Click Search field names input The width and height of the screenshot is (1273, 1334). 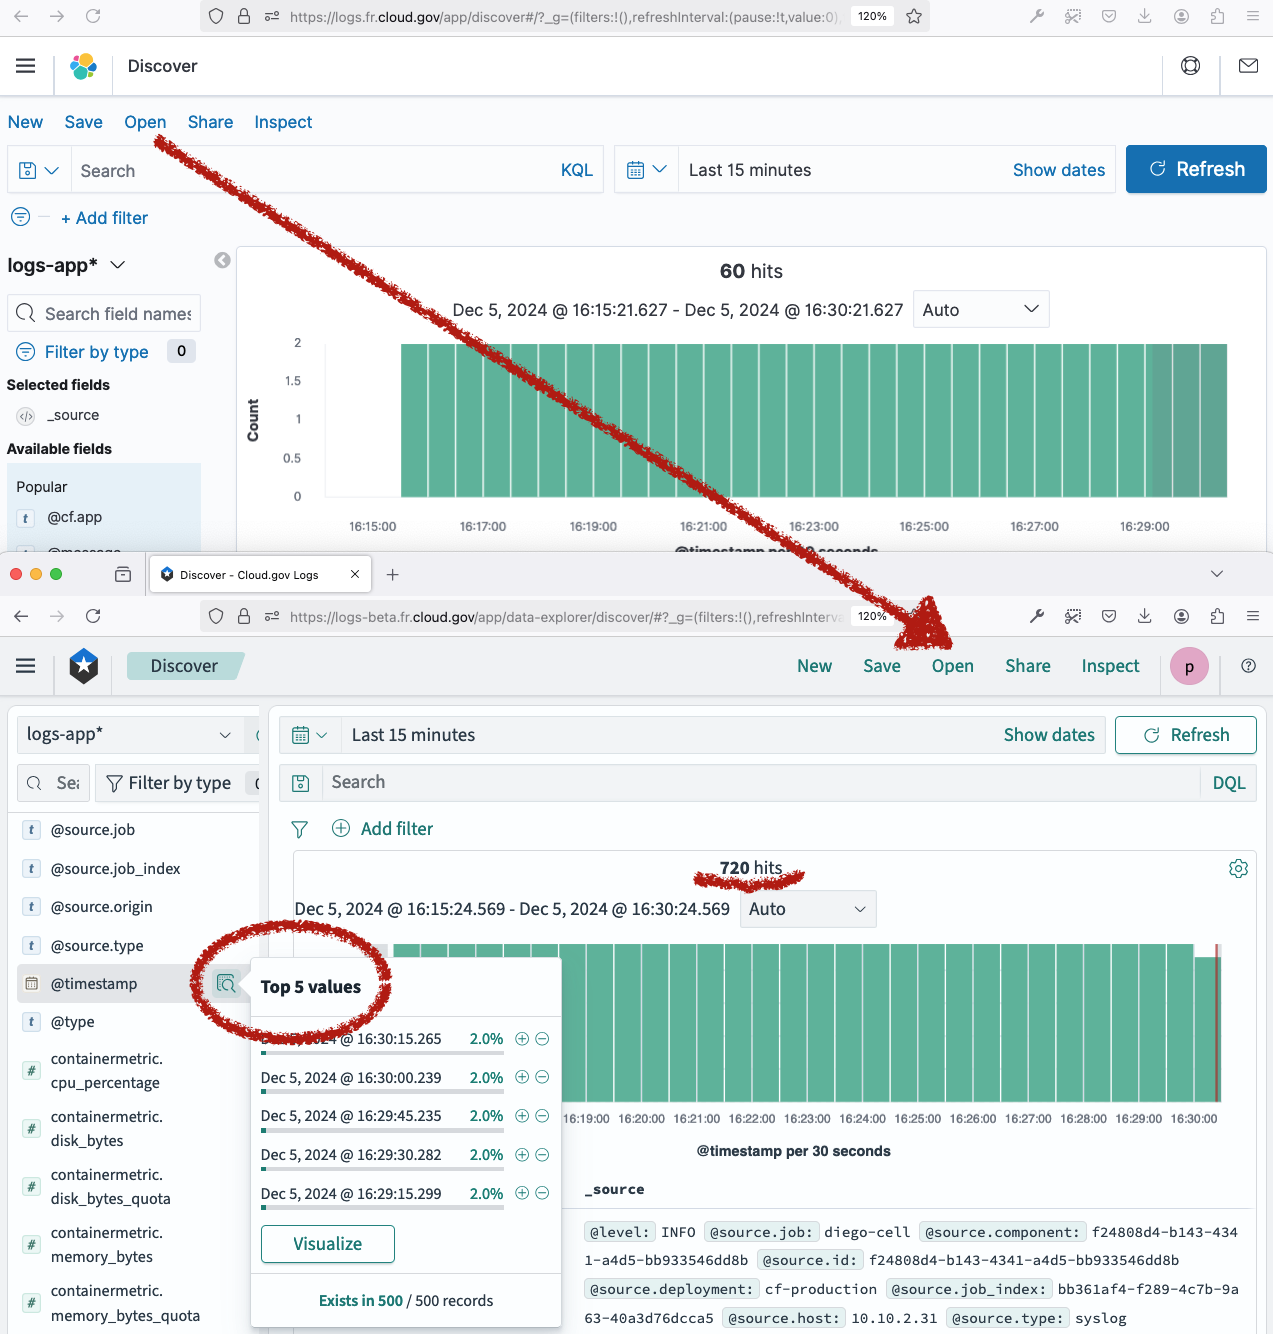(x=104, y=313)
